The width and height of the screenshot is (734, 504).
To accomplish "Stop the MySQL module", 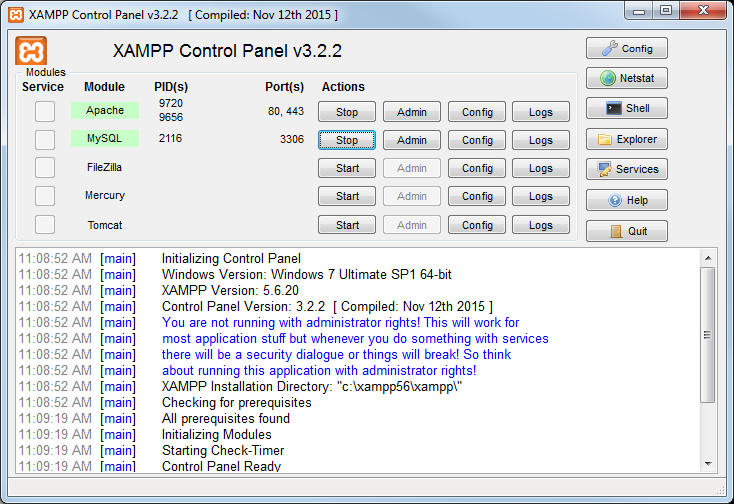I will click(347, 140).
